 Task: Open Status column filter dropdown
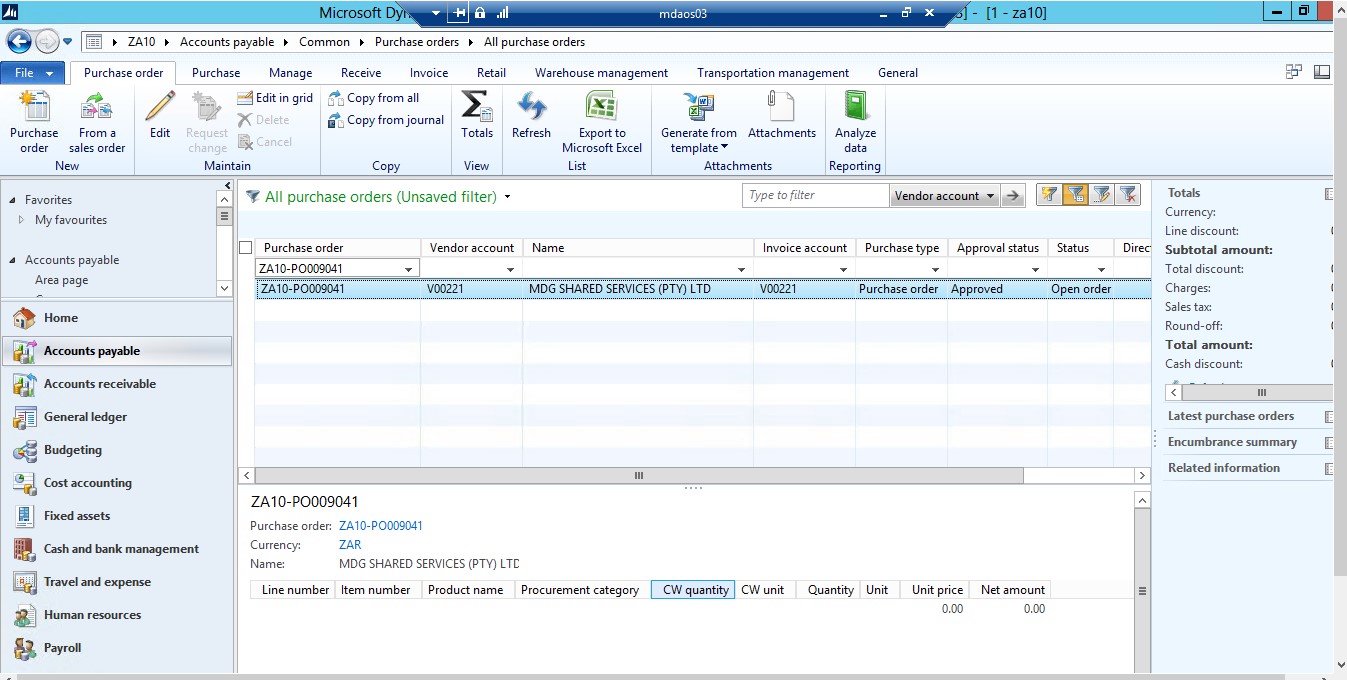coord(1102,269)
